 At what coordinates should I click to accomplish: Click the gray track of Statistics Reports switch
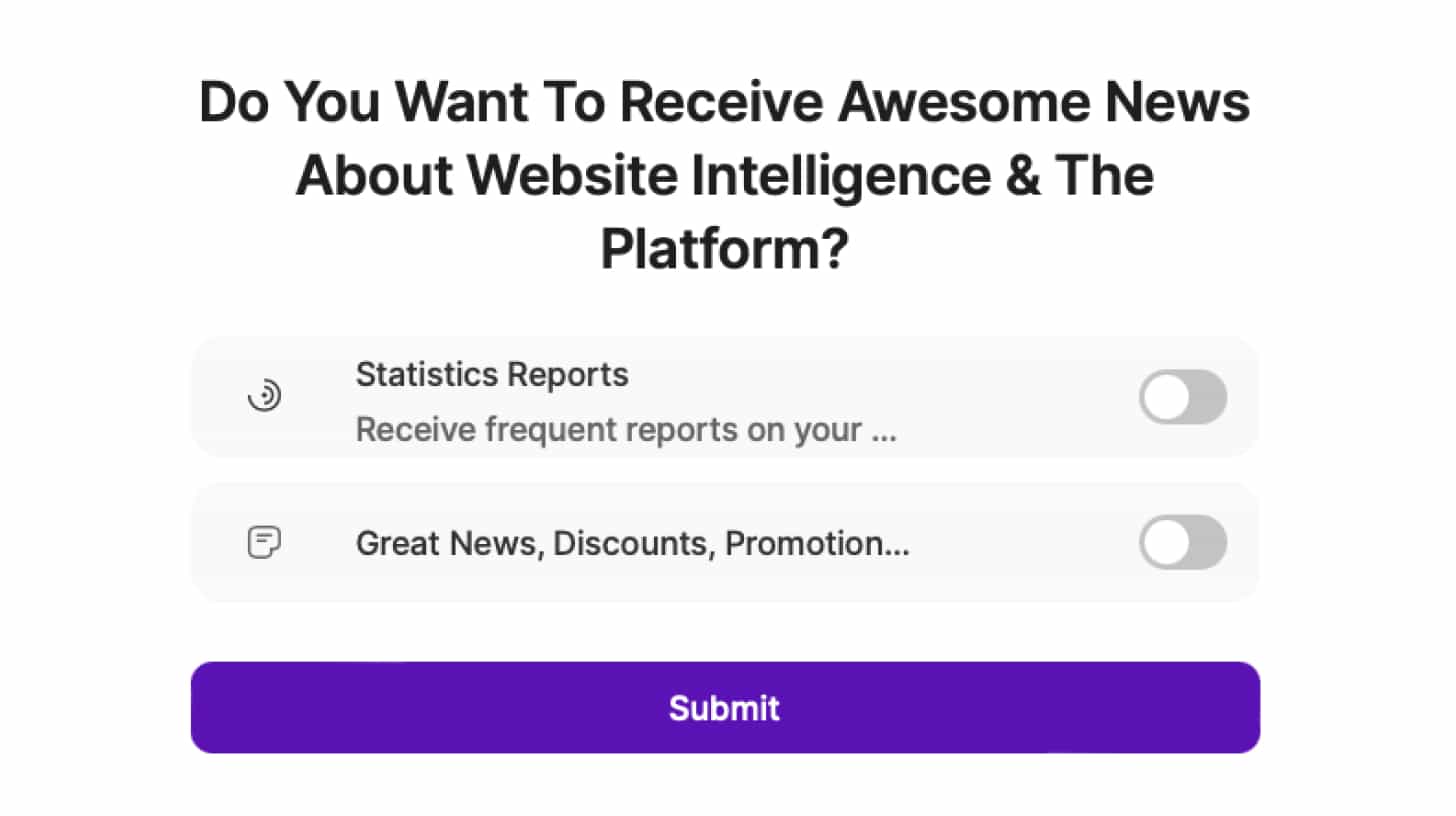[x=1208, y=397]
